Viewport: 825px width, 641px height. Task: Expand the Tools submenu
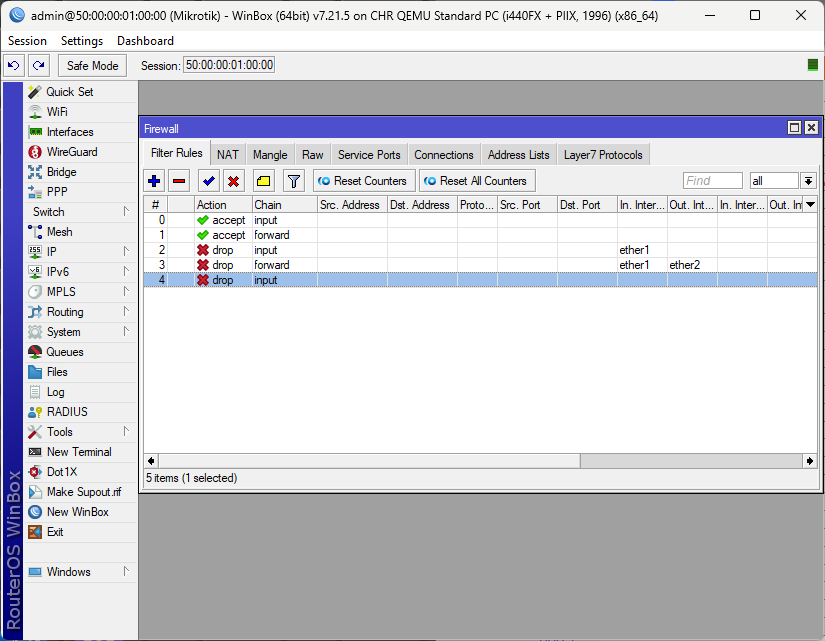tap(81, 432)
